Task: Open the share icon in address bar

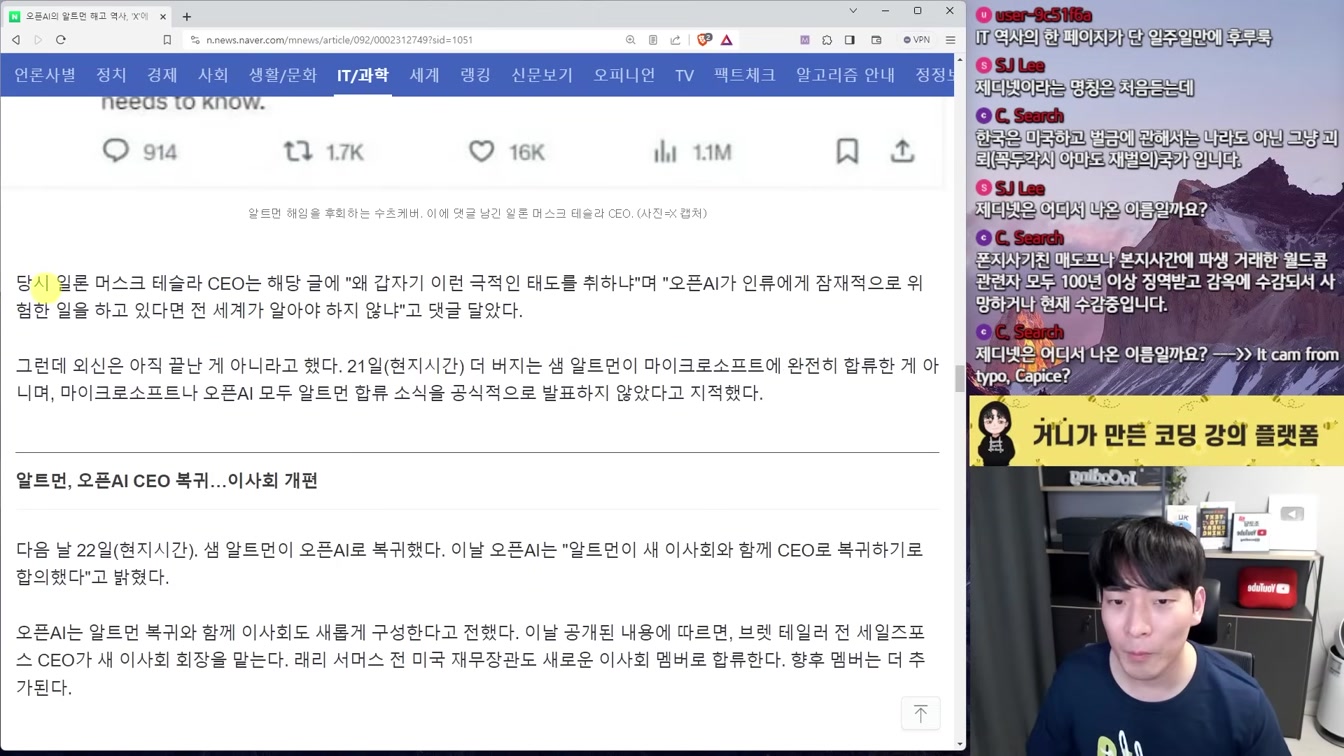Action: (675, 40)
